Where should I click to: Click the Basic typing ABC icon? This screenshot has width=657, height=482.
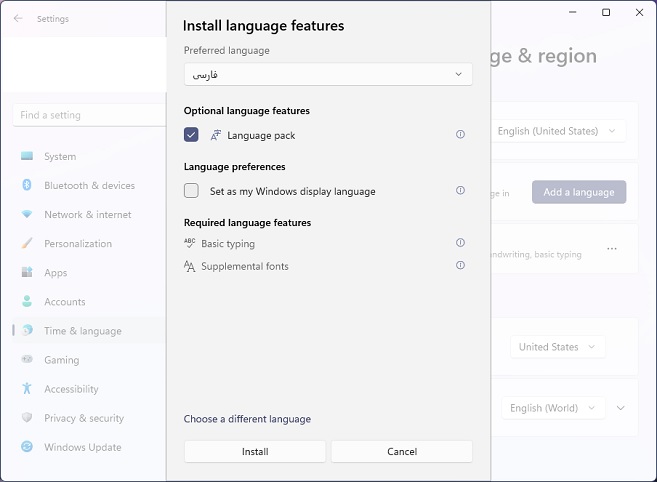pos(189,243)
